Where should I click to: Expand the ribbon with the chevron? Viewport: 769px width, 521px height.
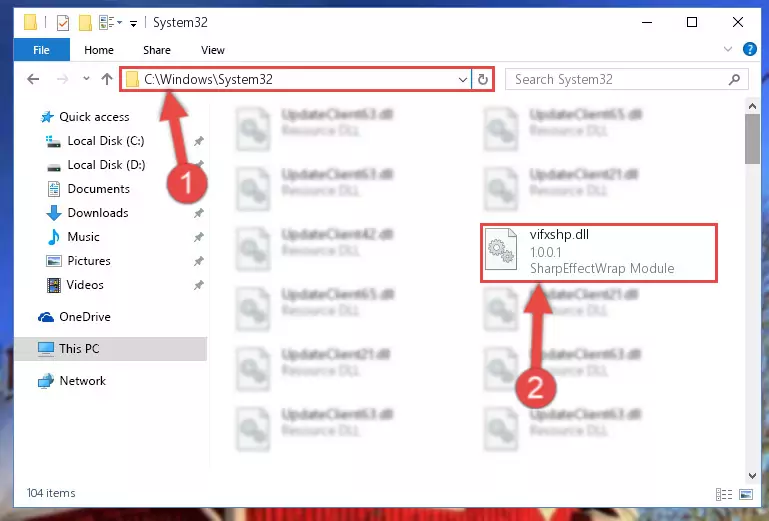(x=728, y=49)
